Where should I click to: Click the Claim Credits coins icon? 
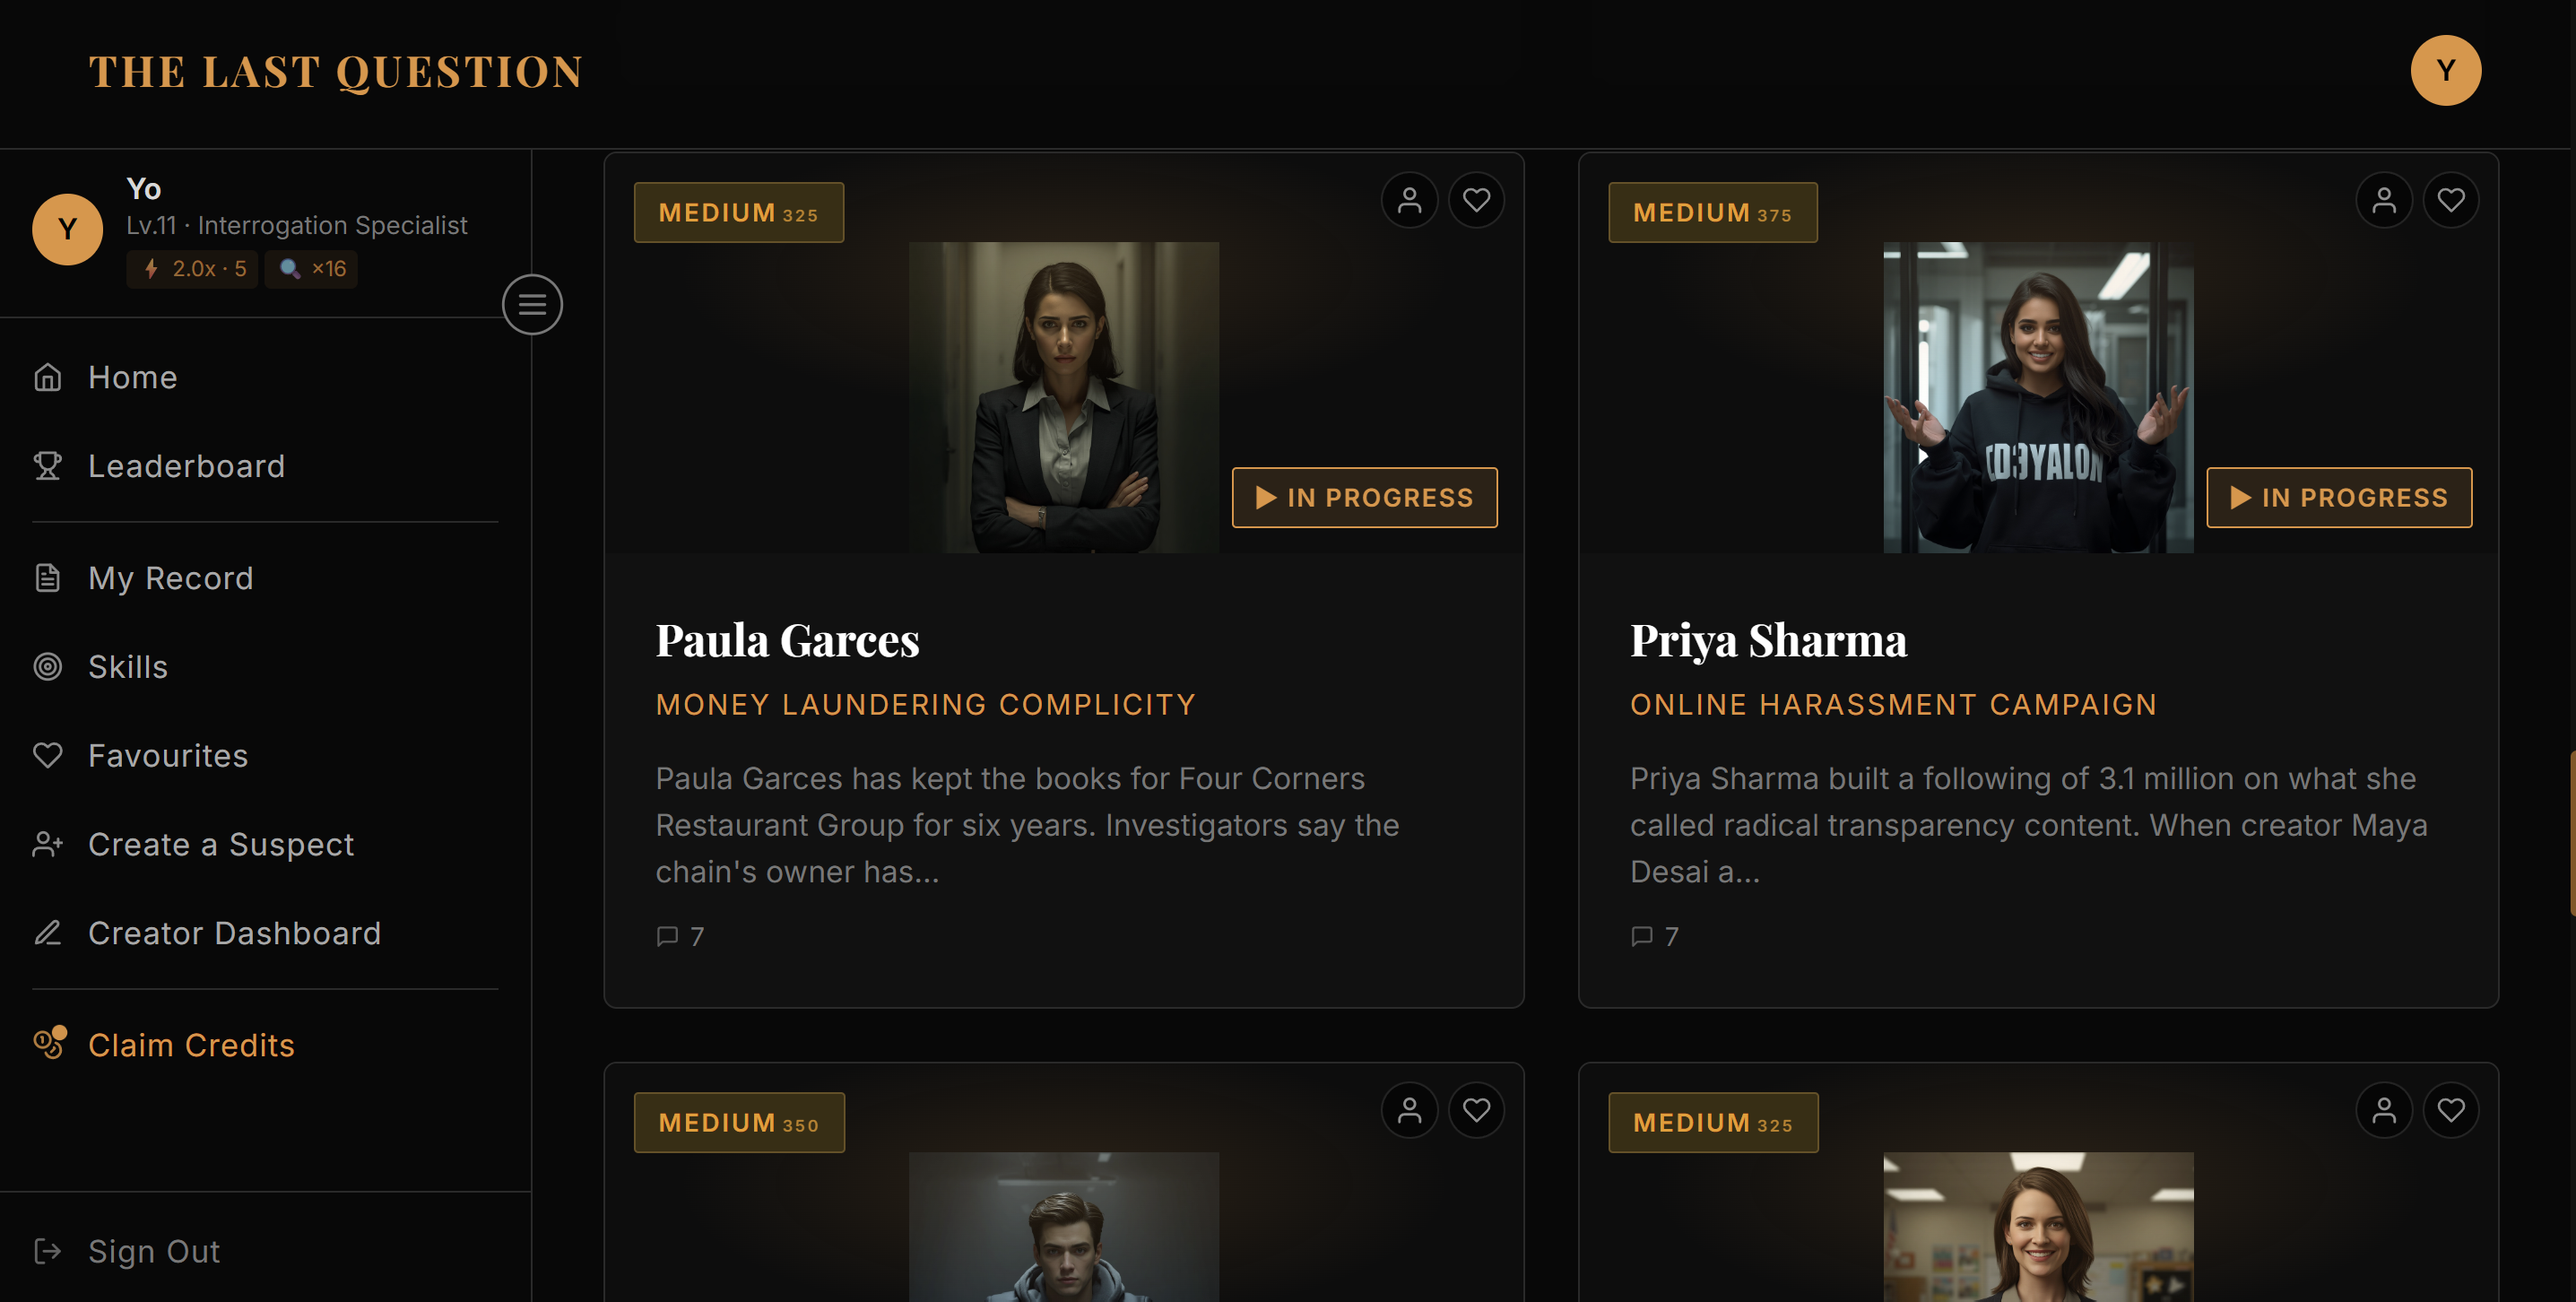(x=49, y=1043)
